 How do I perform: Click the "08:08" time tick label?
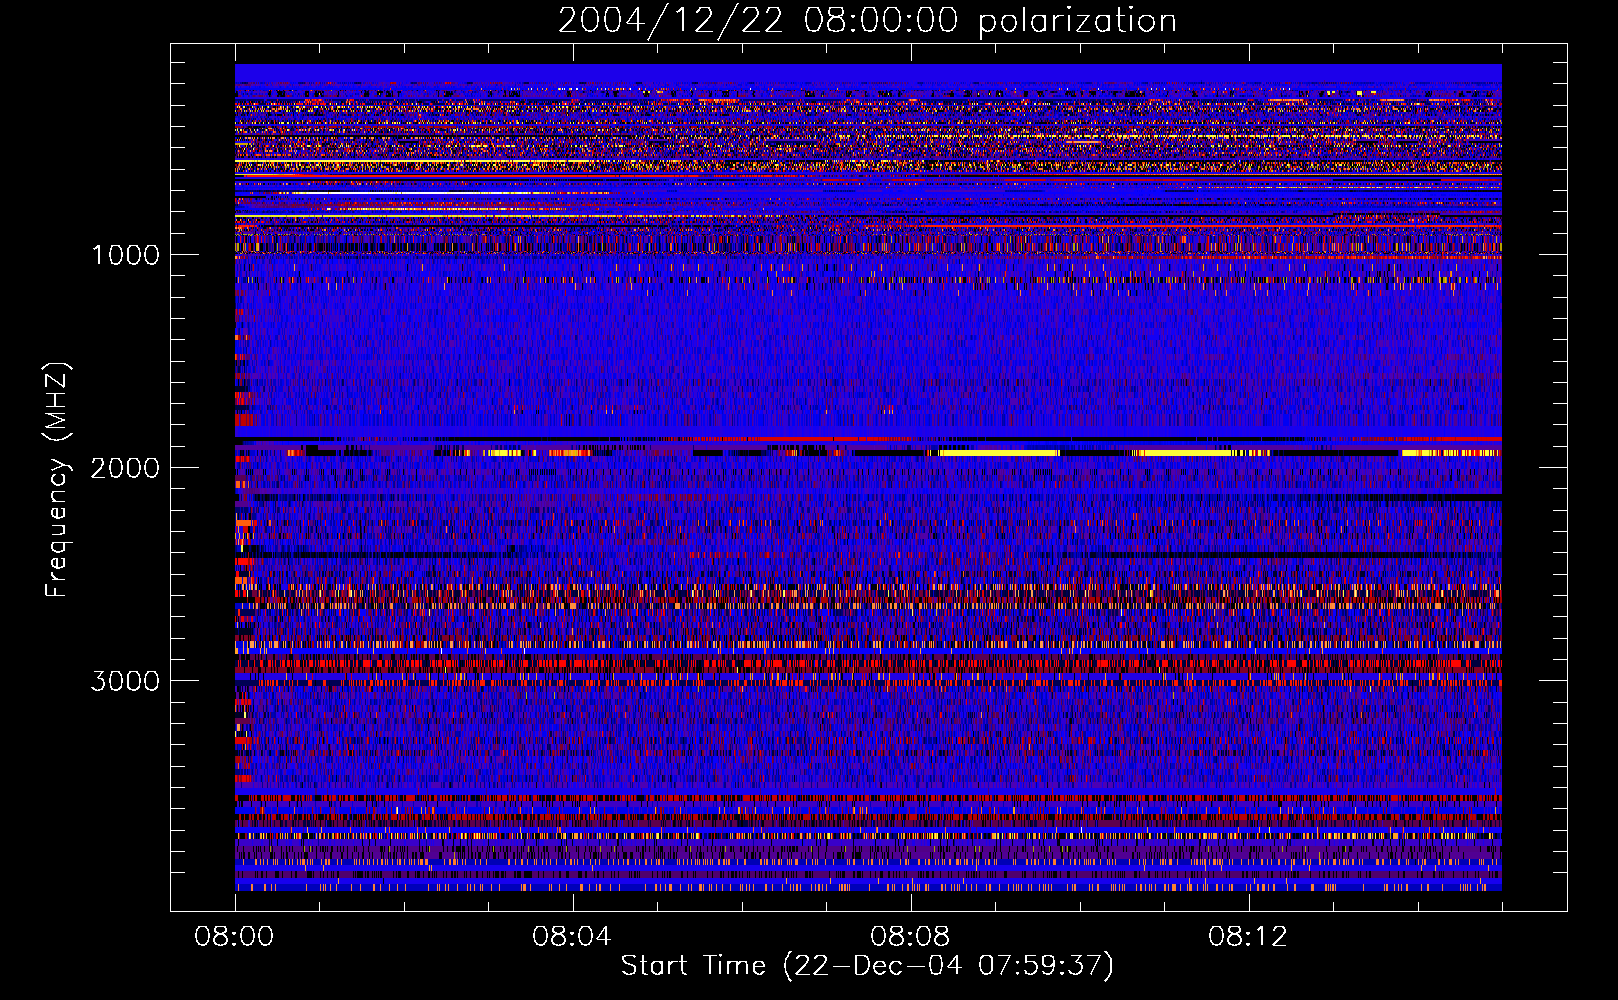(x=910, y=937)
